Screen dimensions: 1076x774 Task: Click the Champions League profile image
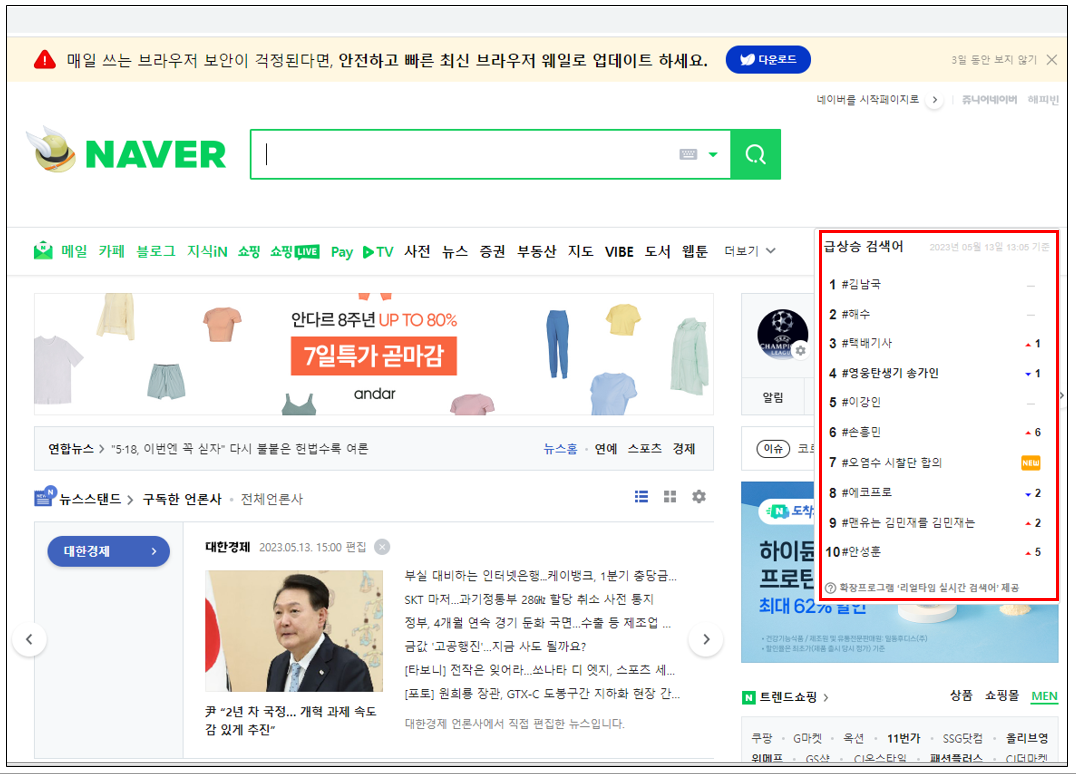[x=782, y=334]
